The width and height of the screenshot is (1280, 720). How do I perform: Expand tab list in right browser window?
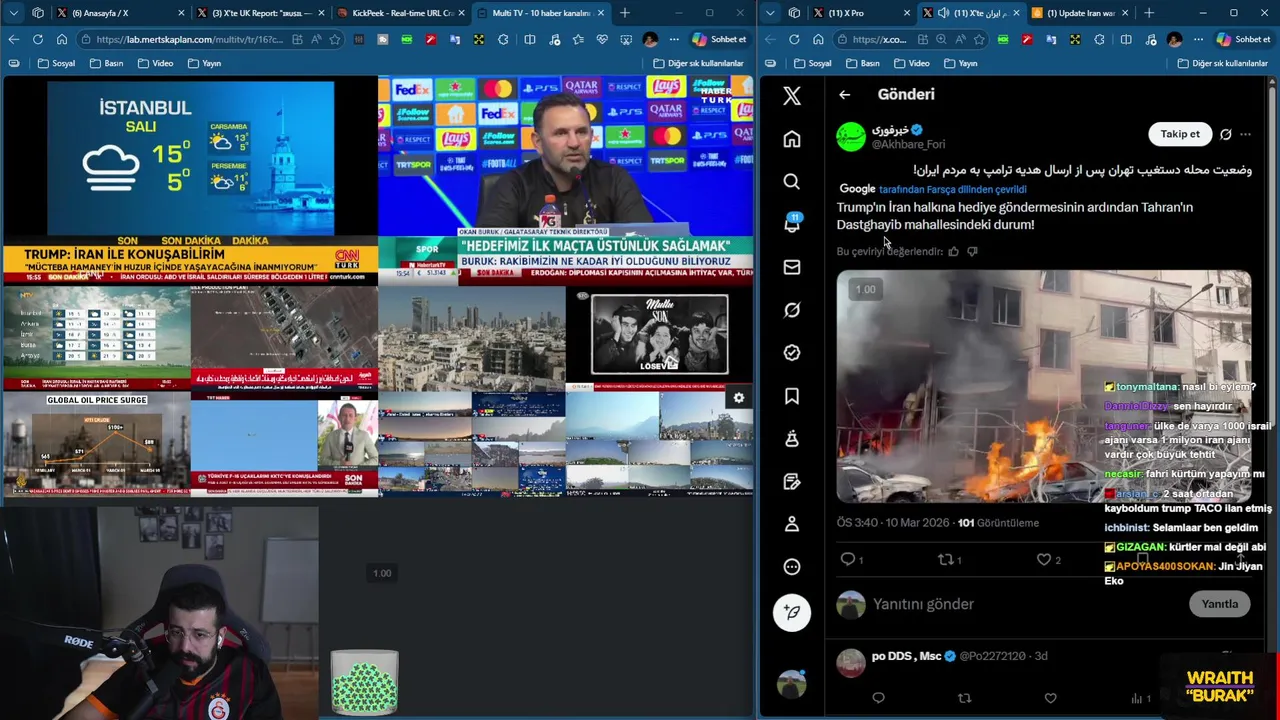coord(770,13)
